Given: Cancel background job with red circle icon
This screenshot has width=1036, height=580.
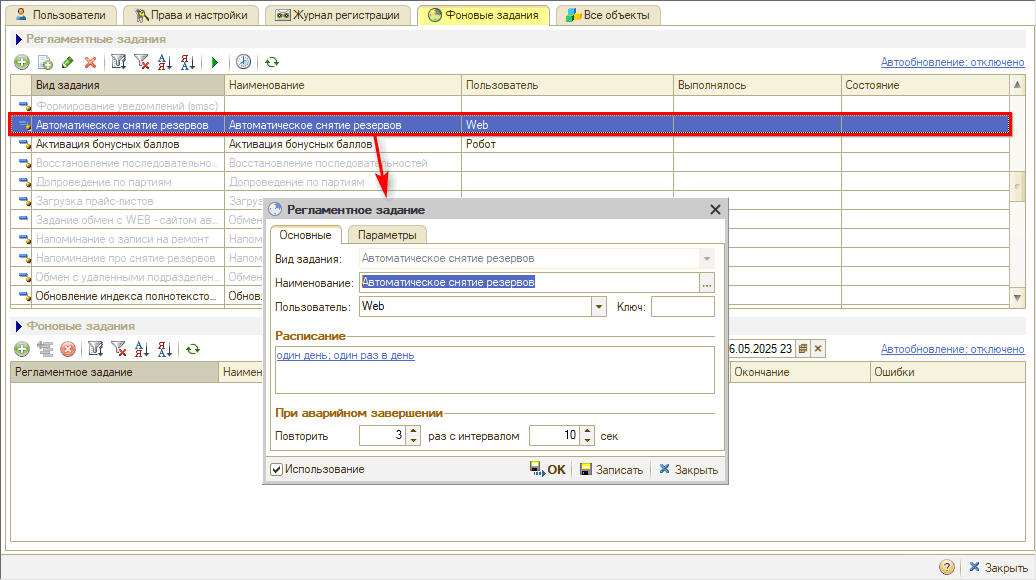Looking at the screenshot, I should (67, 349).
